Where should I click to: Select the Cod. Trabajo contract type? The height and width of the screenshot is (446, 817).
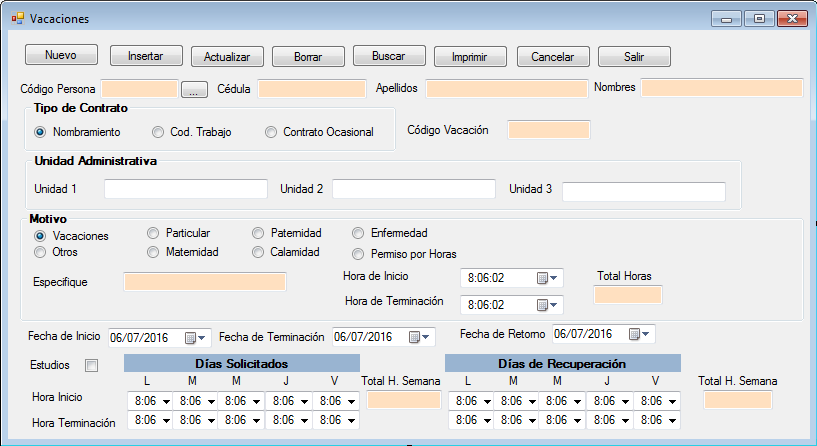tap(158, 132)
